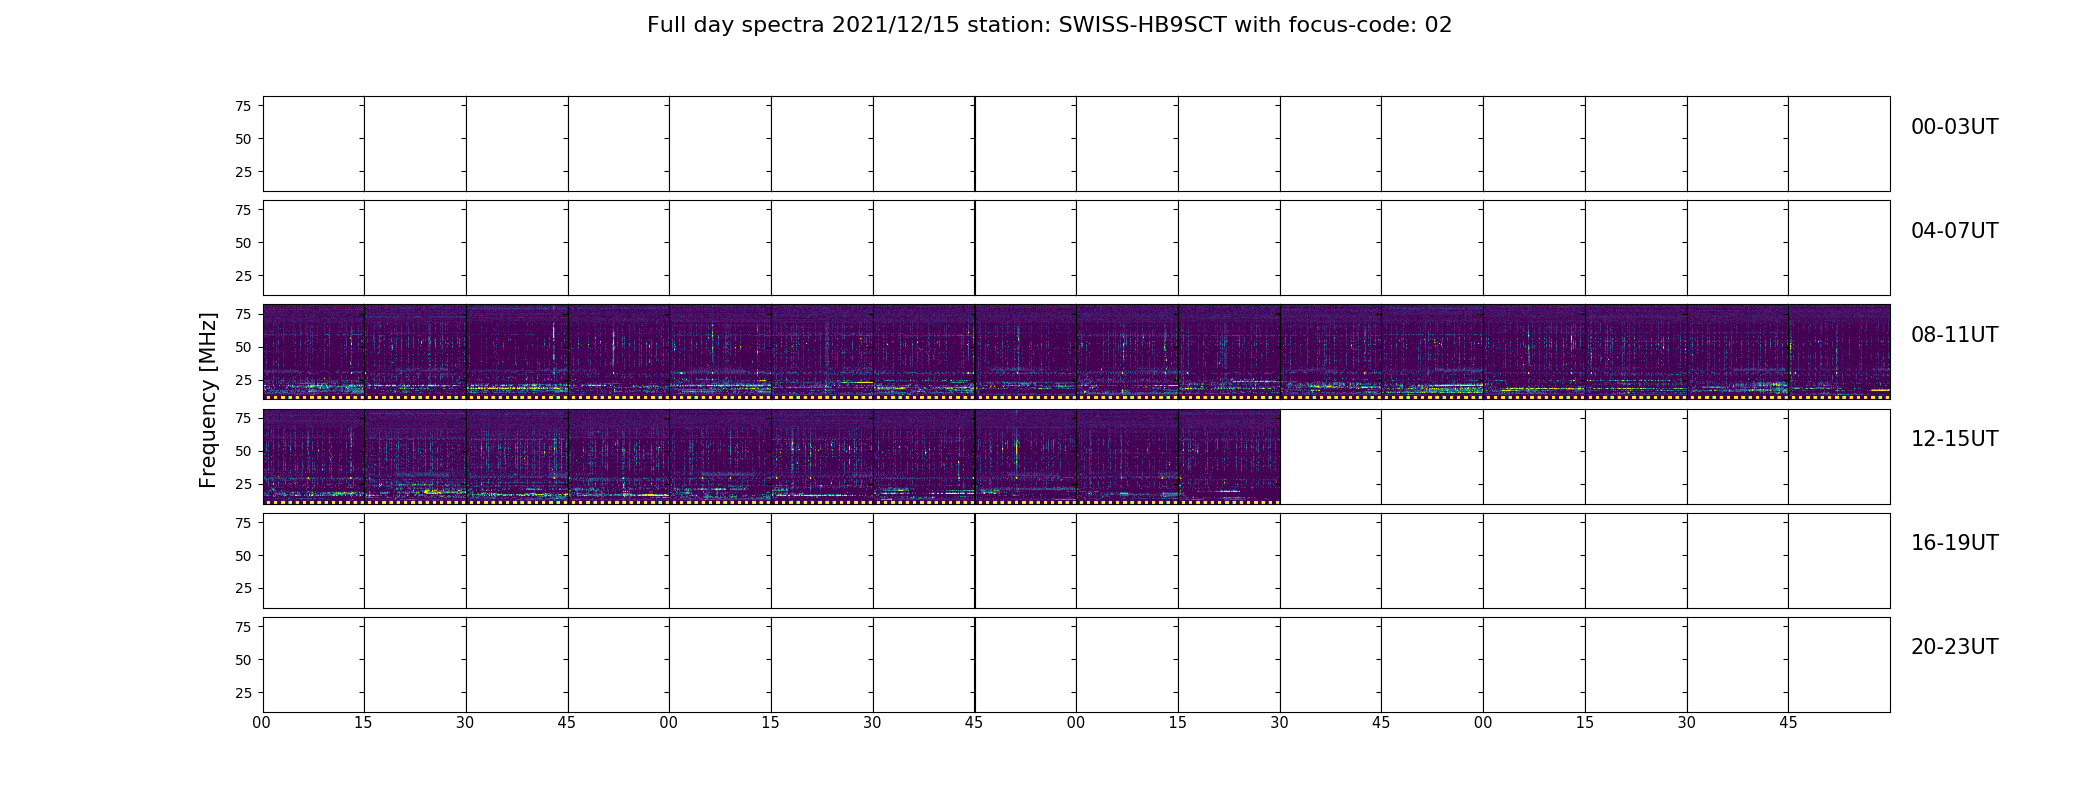This screenshot has height=800, width=2100.
Task: Click the Frequency [MHz] axis label
Action: 208,400
